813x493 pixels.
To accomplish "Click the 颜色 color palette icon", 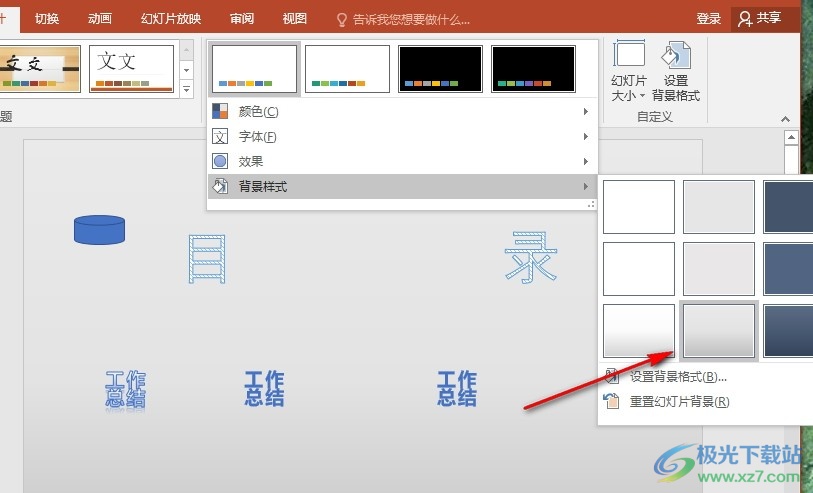I will (220, 111).
